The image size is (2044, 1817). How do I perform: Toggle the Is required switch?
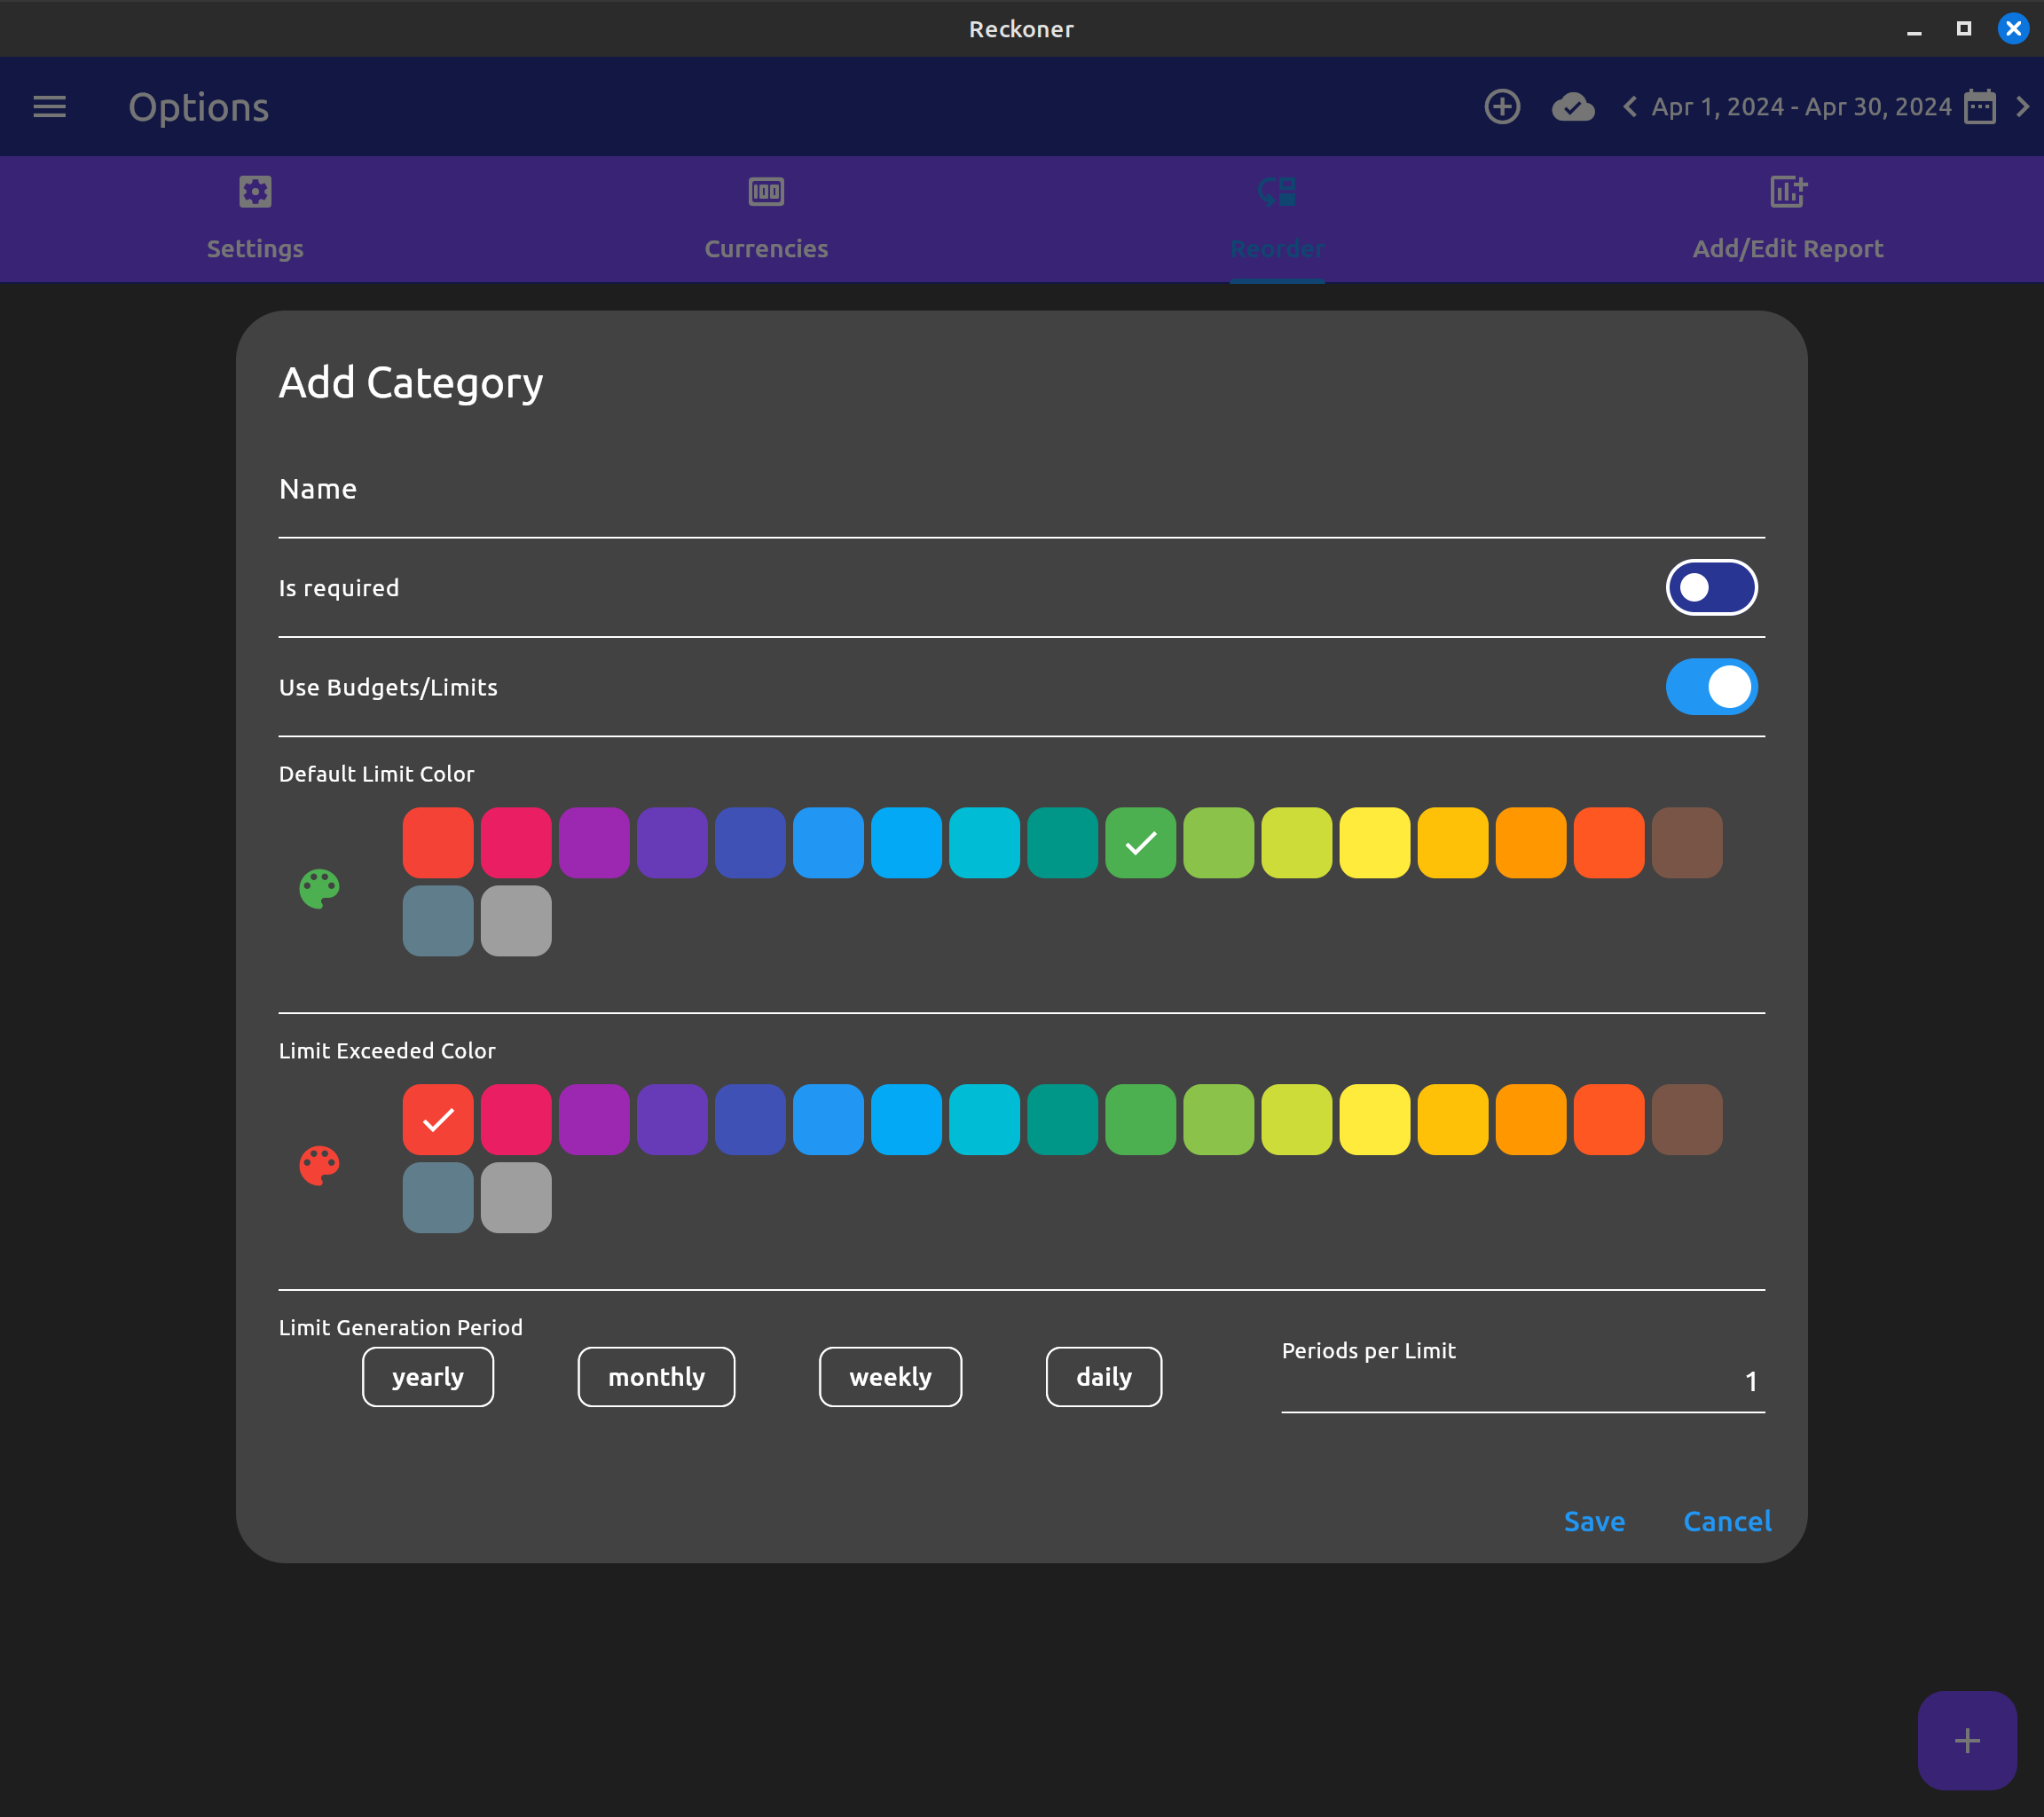click(1711, 588)
